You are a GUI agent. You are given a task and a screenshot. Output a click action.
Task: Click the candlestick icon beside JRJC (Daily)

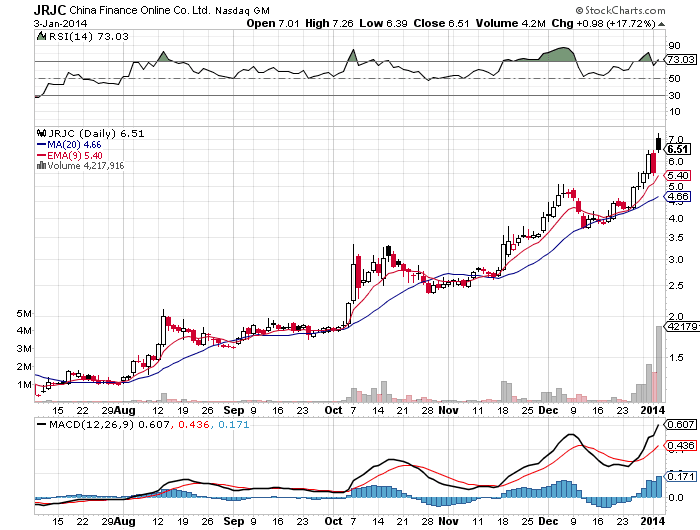pyautogui.click(x=42, y=133)
